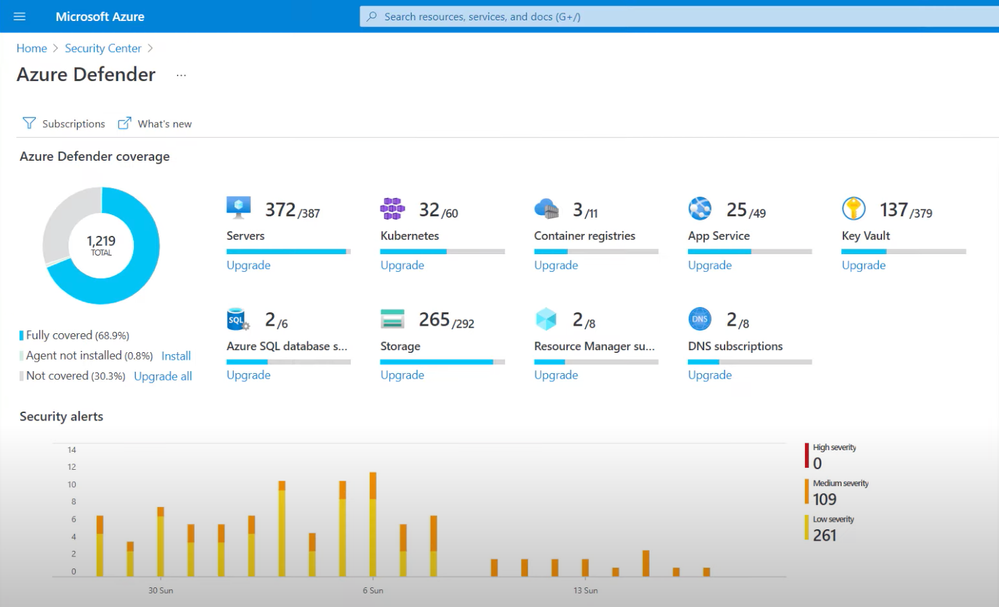The height and width of the screenshot is (607, 999).
Task: Click the Azure SQL database icon
Action: [238, 318]
